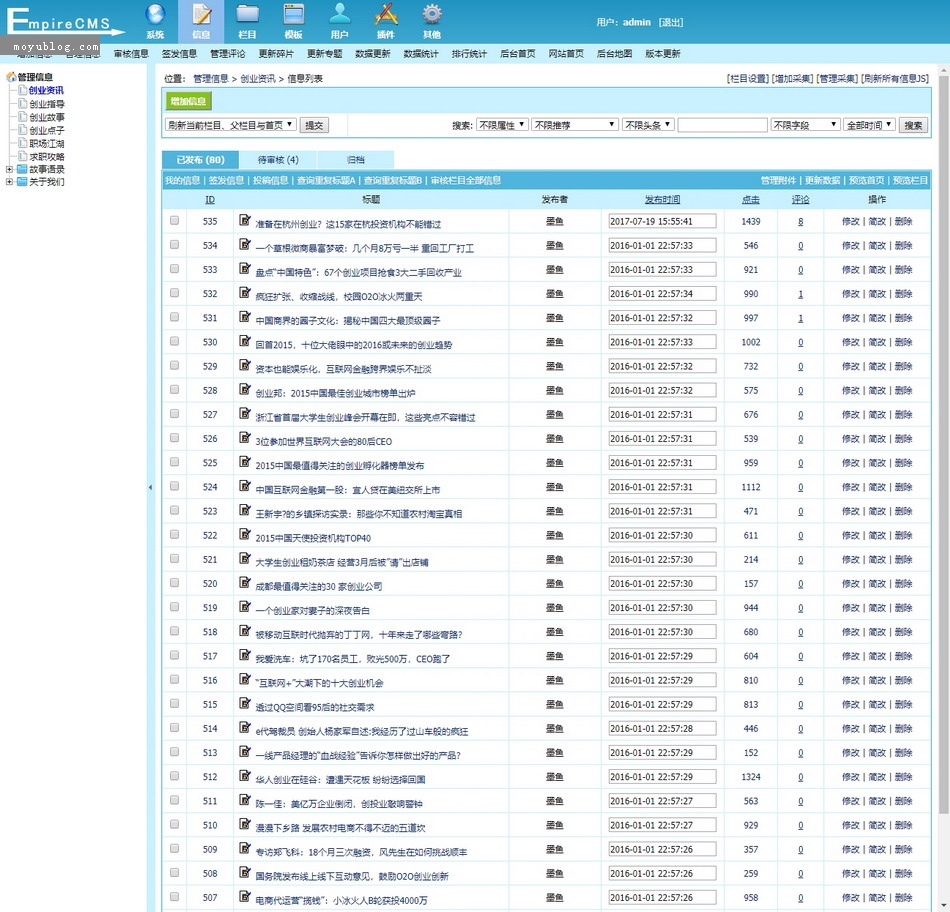Click the folder icon beside 关于我们
The image size is (950, 912).
pos(22,182)
